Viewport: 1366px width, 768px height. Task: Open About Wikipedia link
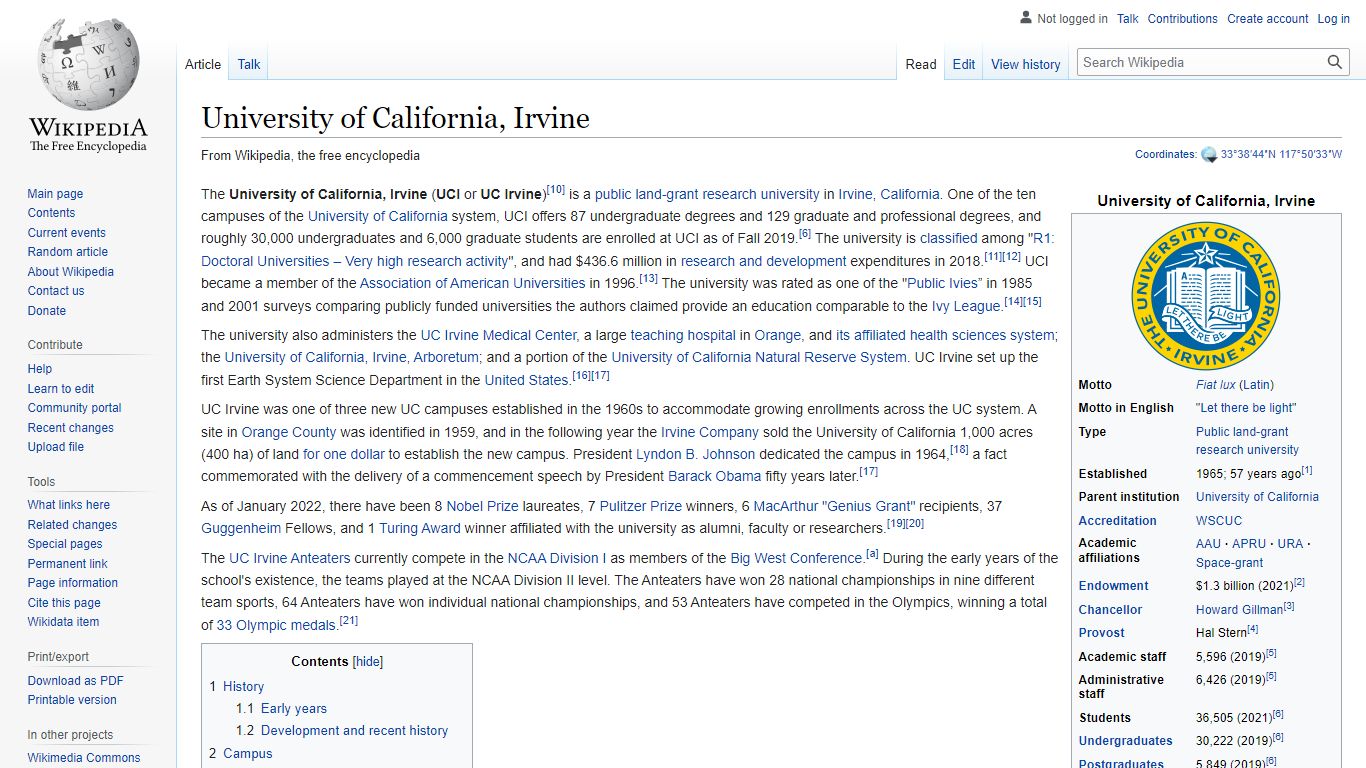(x=70, y=272)
